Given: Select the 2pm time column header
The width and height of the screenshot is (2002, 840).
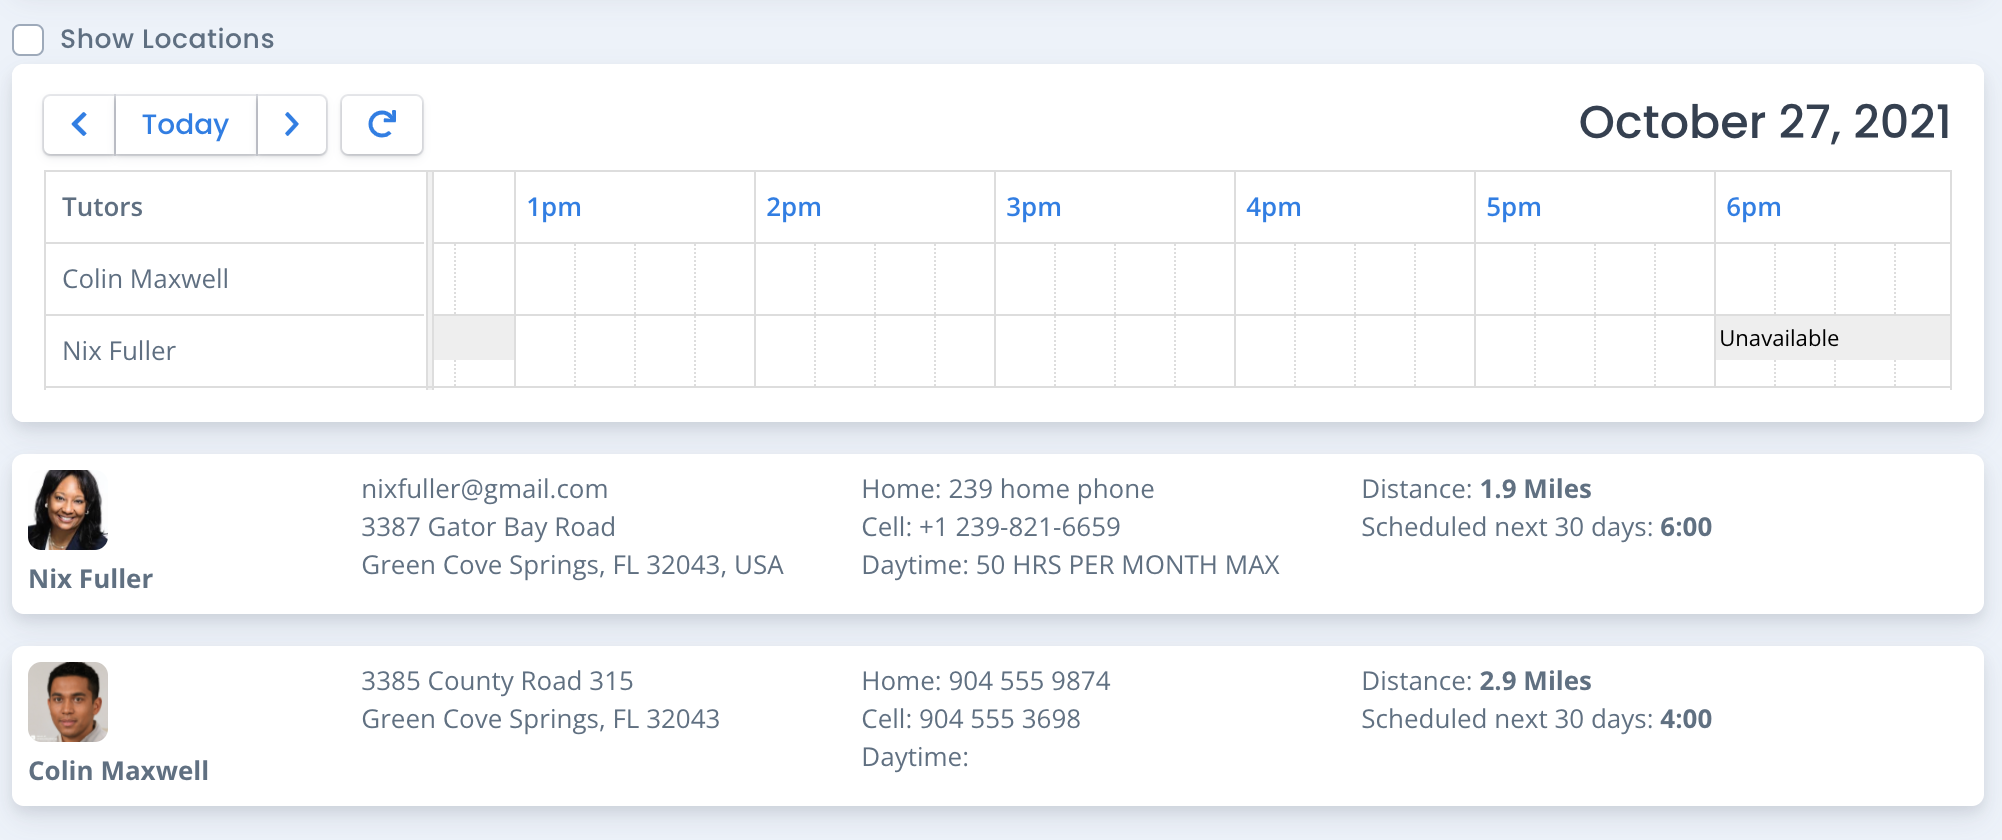Looking at the screenshot, I should 794,207.
